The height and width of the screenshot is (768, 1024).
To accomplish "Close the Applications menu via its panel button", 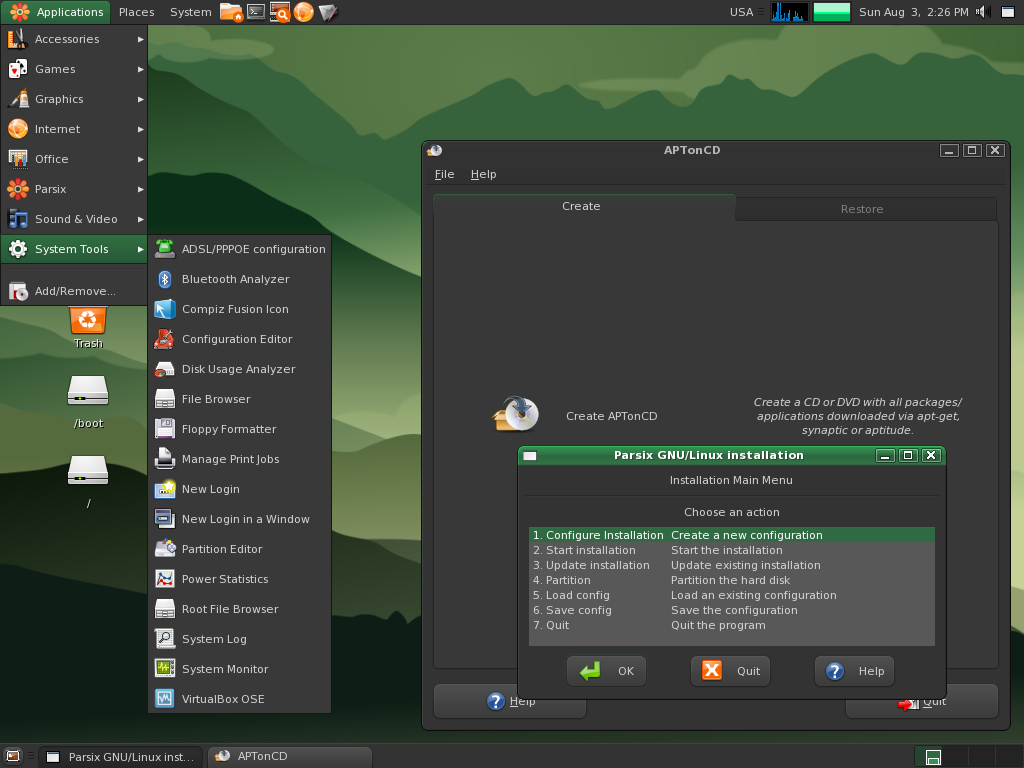I will [57, 12].
